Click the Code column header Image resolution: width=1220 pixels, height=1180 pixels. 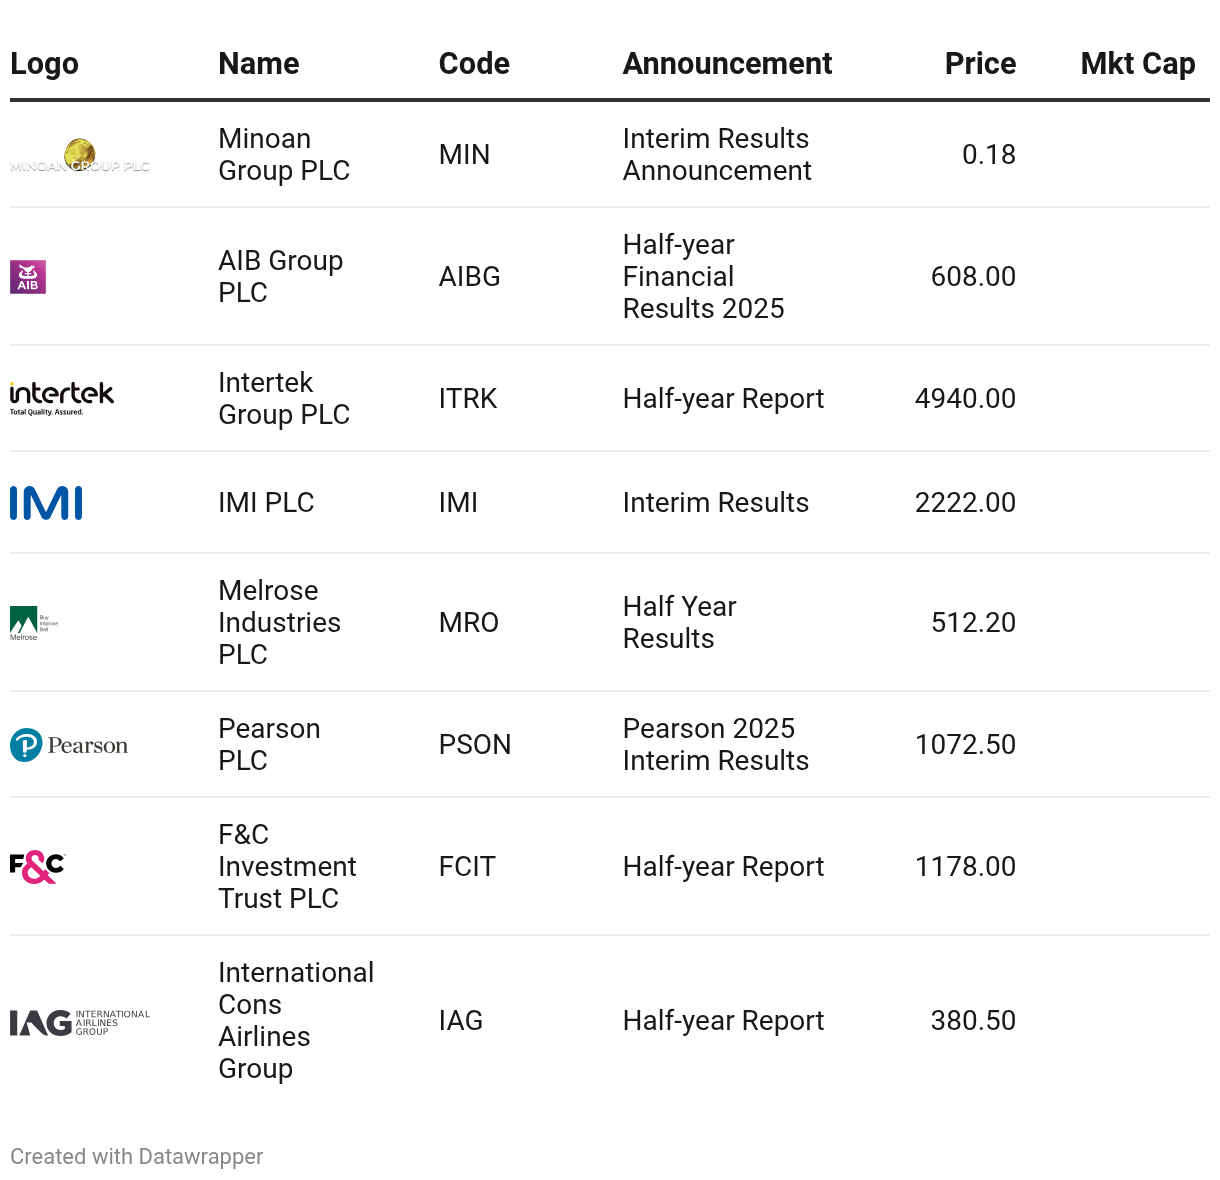pos(474,64)
